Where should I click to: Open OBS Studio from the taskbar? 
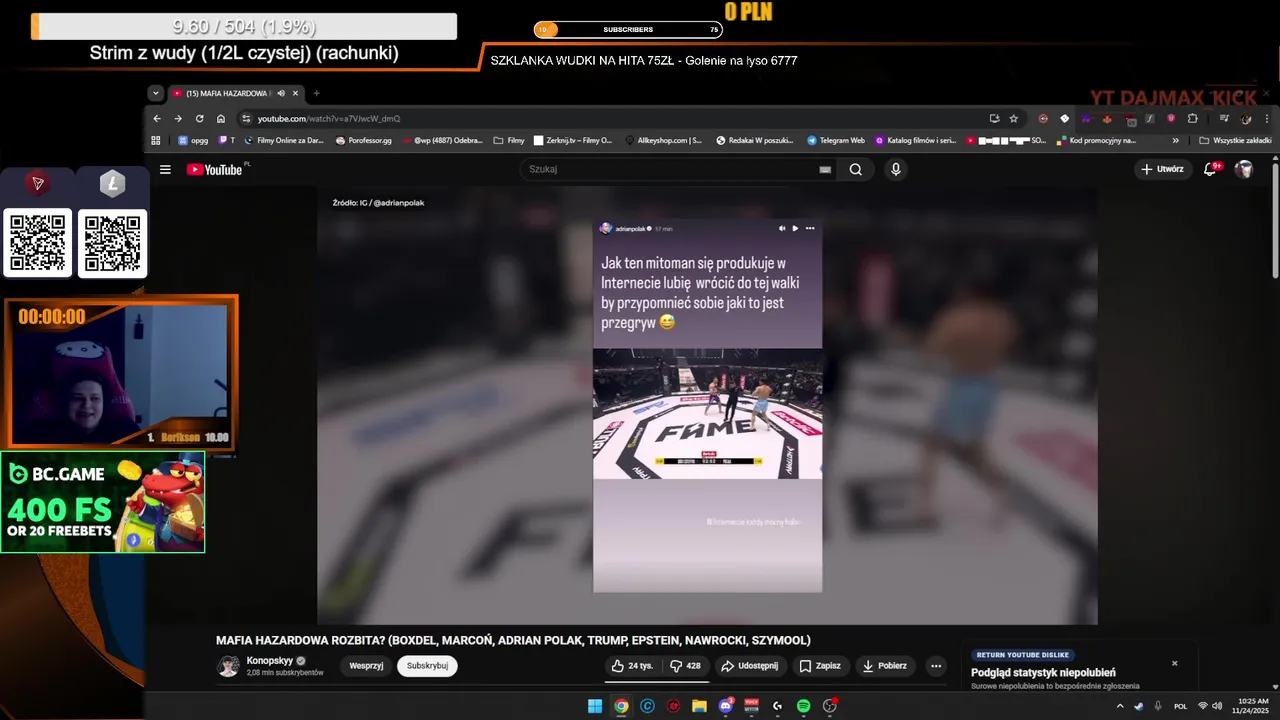[829, 706]
